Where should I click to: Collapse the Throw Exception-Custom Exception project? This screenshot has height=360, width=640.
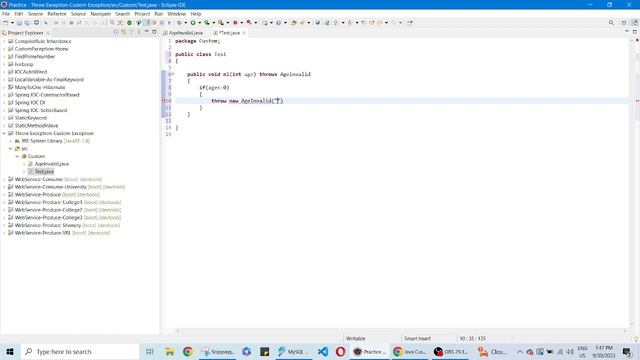point(4,133)
